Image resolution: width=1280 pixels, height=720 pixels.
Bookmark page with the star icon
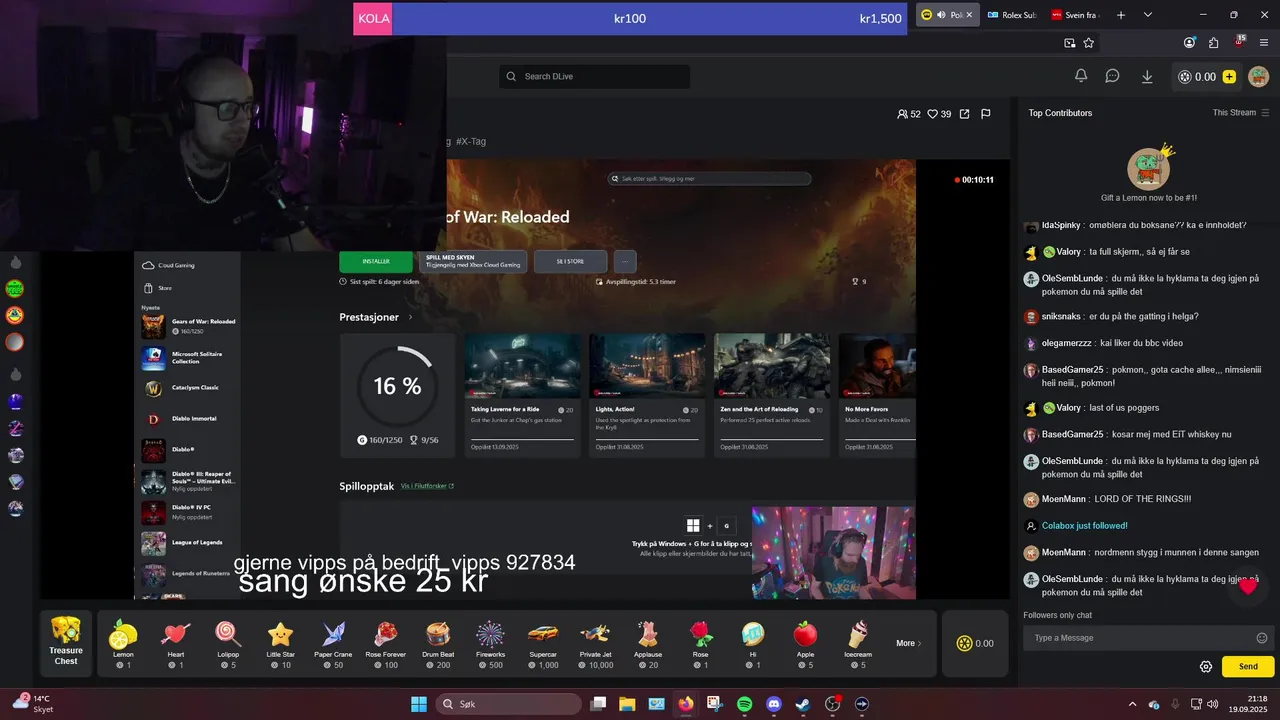point(1089,43)
